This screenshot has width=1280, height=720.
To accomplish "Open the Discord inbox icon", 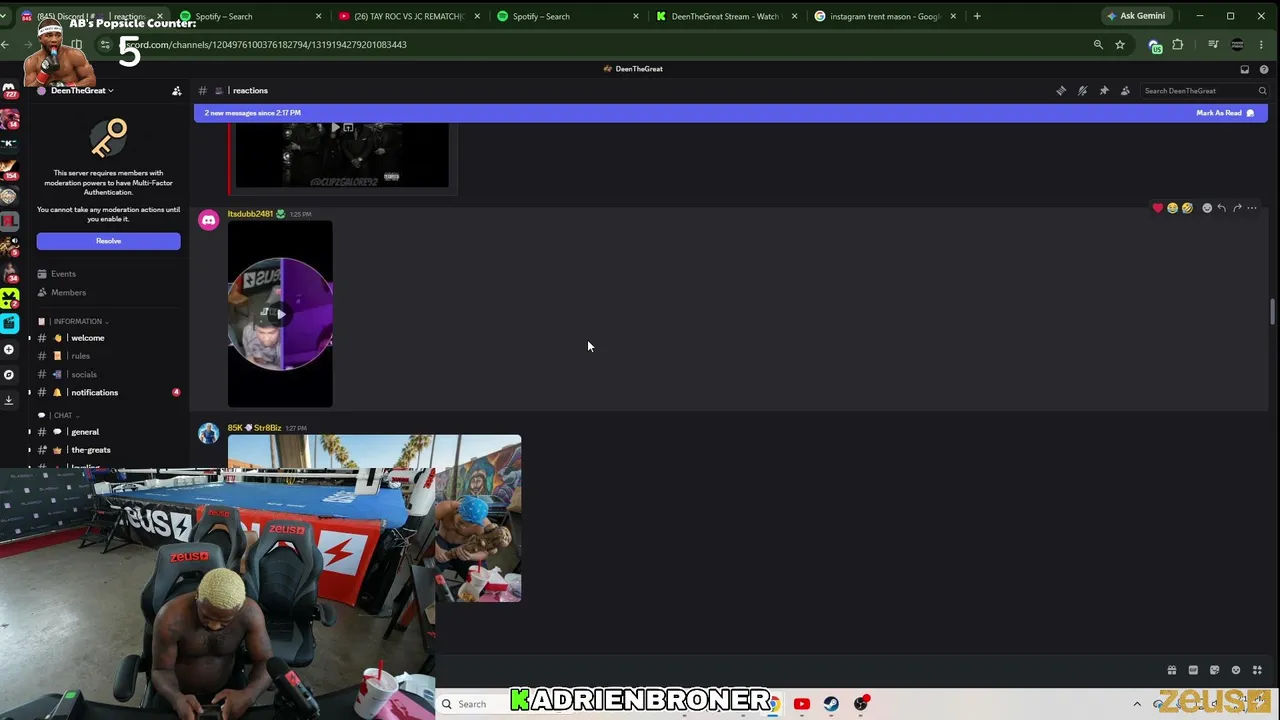I will click(1244, 69).
